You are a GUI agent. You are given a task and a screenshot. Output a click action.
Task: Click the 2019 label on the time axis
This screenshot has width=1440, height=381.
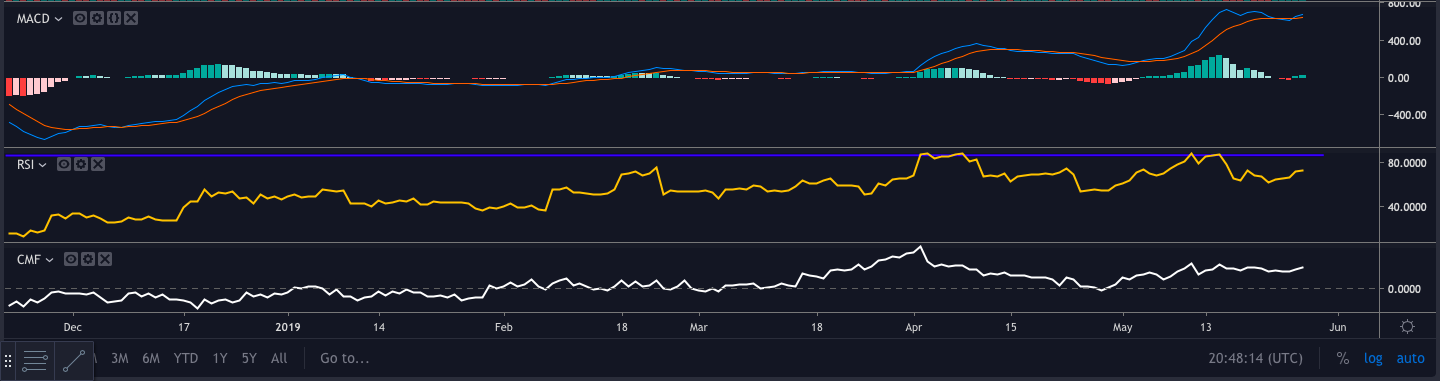[x=287, y=326]
